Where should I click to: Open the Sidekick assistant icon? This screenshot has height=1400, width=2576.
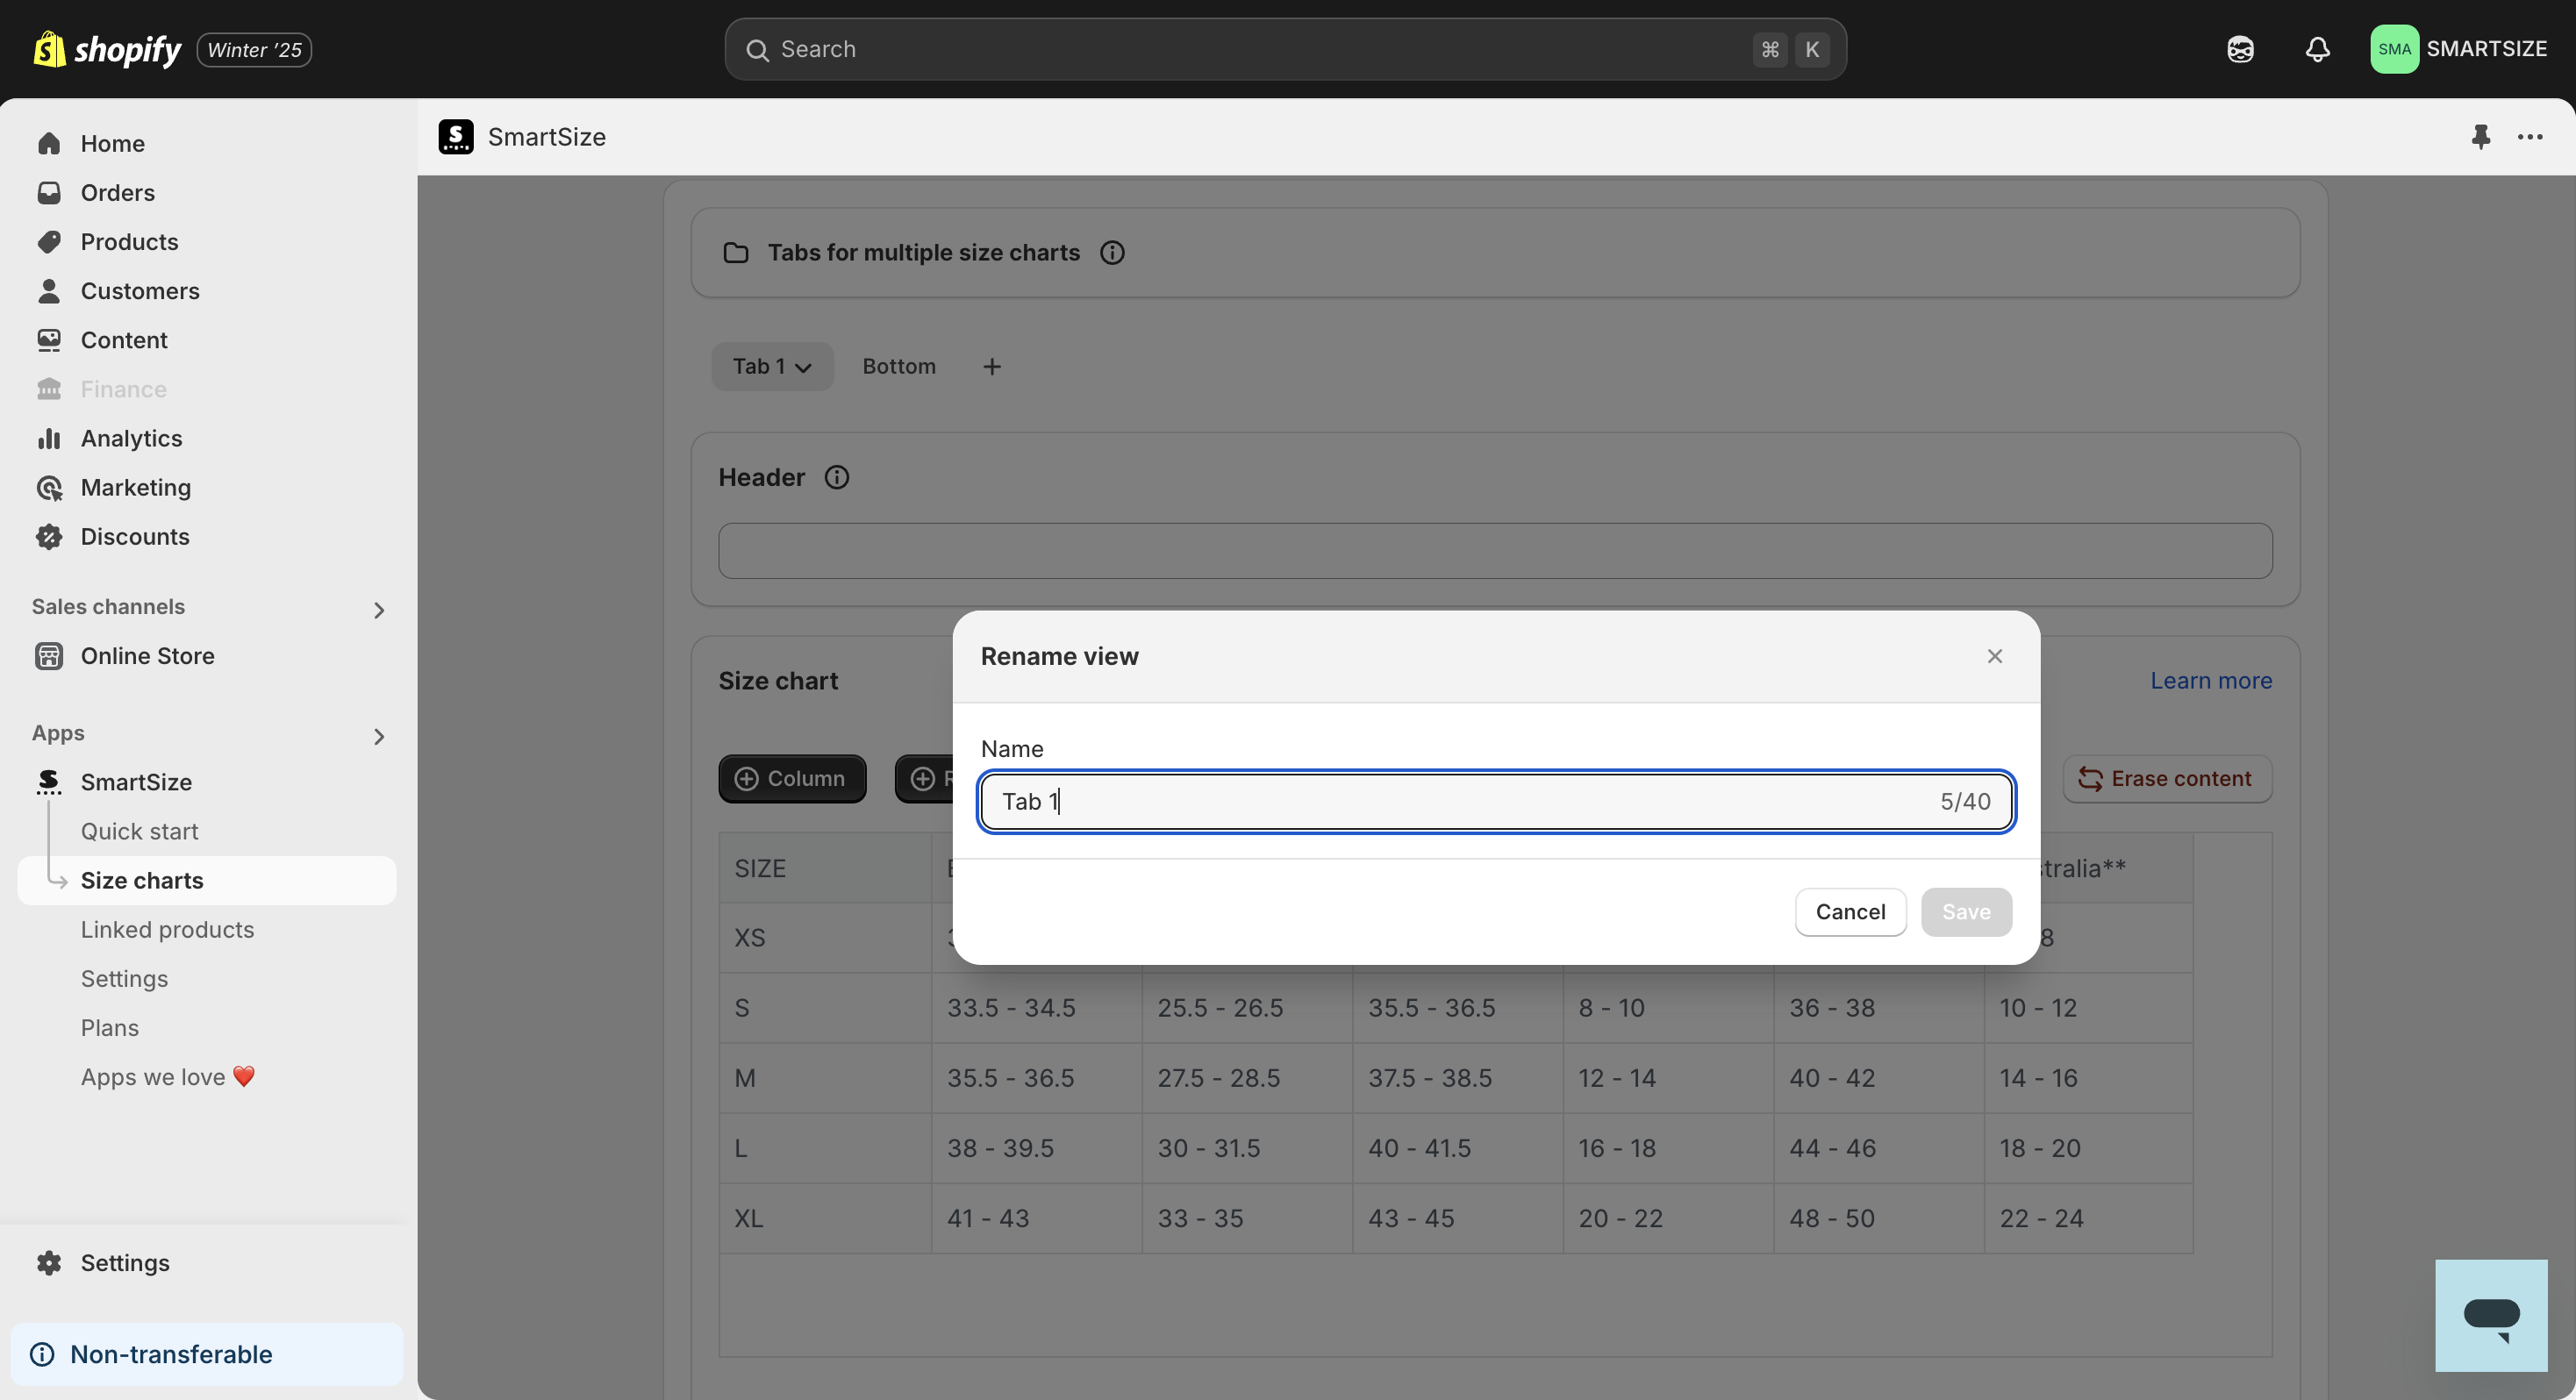[x=2240, y=49]
